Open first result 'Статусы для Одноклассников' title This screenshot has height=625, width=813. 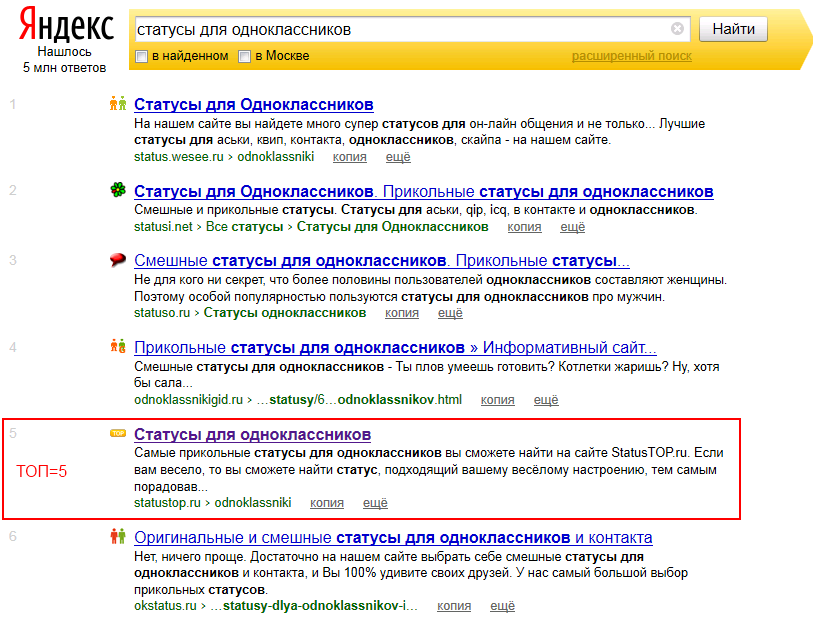click(254, 104)
